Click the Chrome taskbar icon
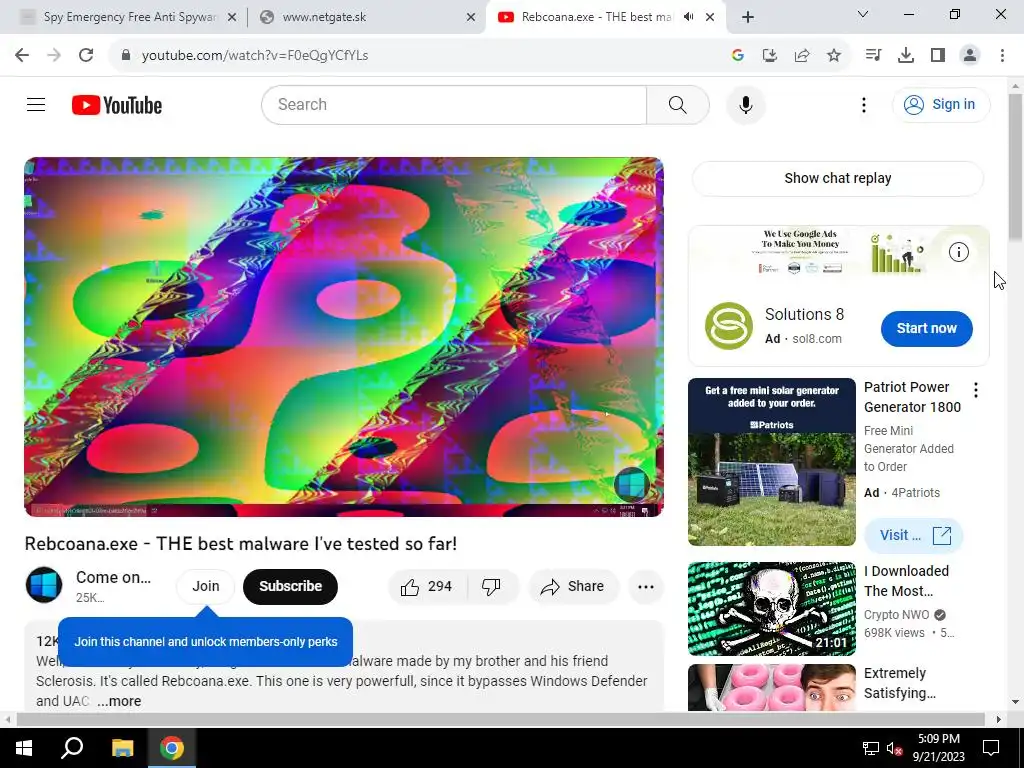Screen dimensions: 1024x768 pyautogui.click(x=172, y=748)
